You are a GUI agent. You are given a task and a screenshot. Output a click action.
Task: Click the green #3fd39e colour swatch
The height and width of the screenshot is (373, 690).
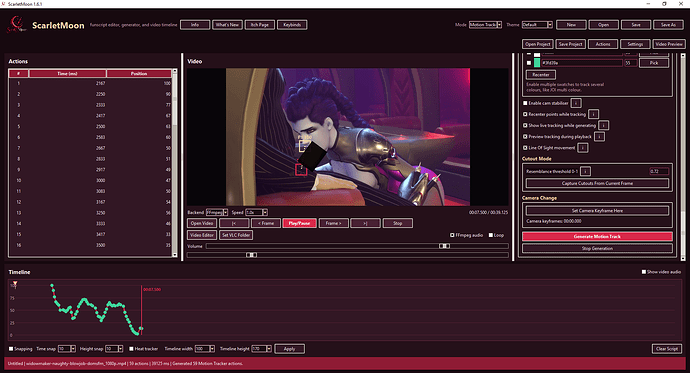pyautogui.click(x=537, y=63)
